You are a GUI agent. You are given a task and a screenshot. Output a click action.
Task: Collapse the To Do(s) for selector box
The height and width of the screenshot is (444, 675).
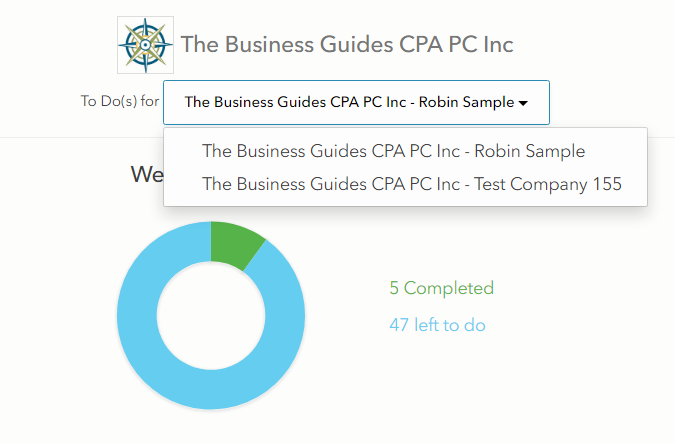[x=356, y=102]
